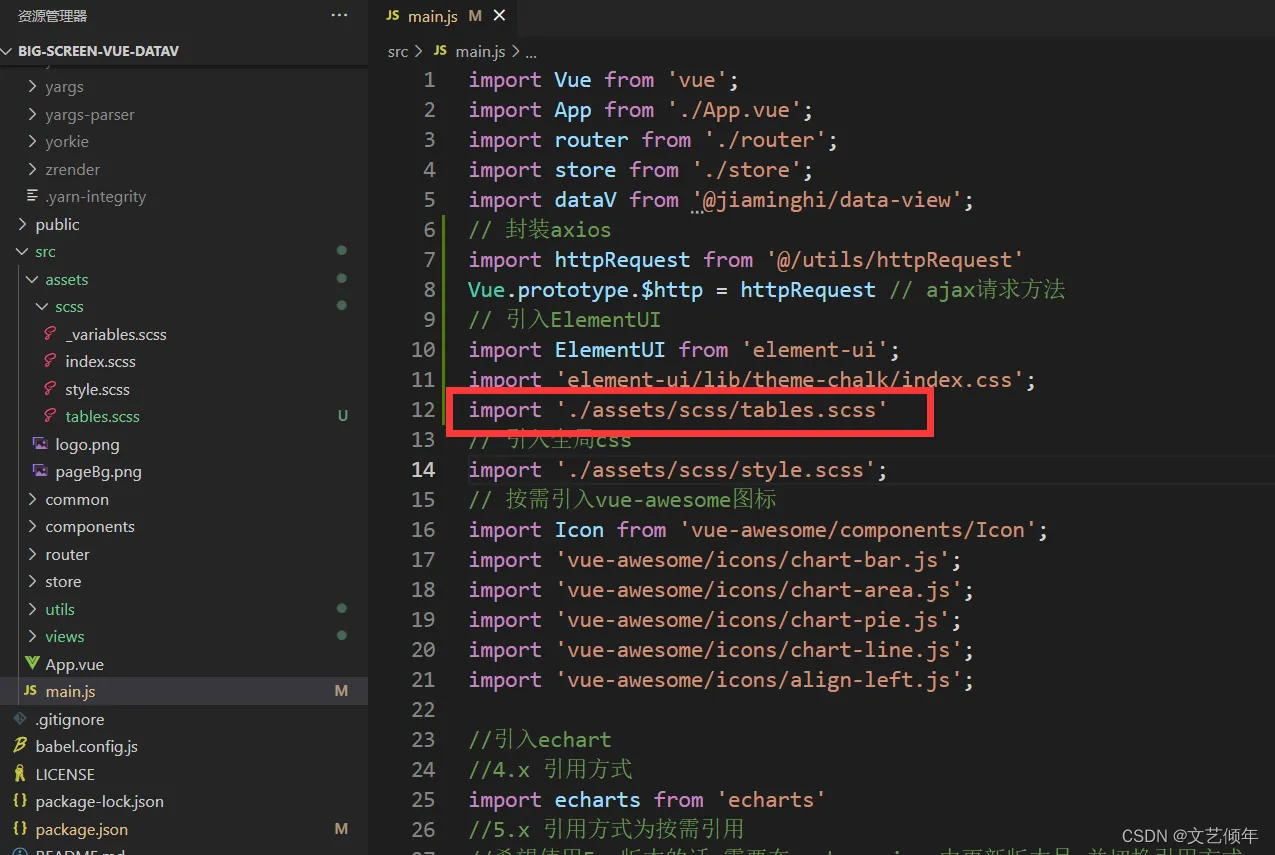Click the Vue icon beside App.vue
The width and height of the screenshot is (1275, 855).
click(30, 664)
